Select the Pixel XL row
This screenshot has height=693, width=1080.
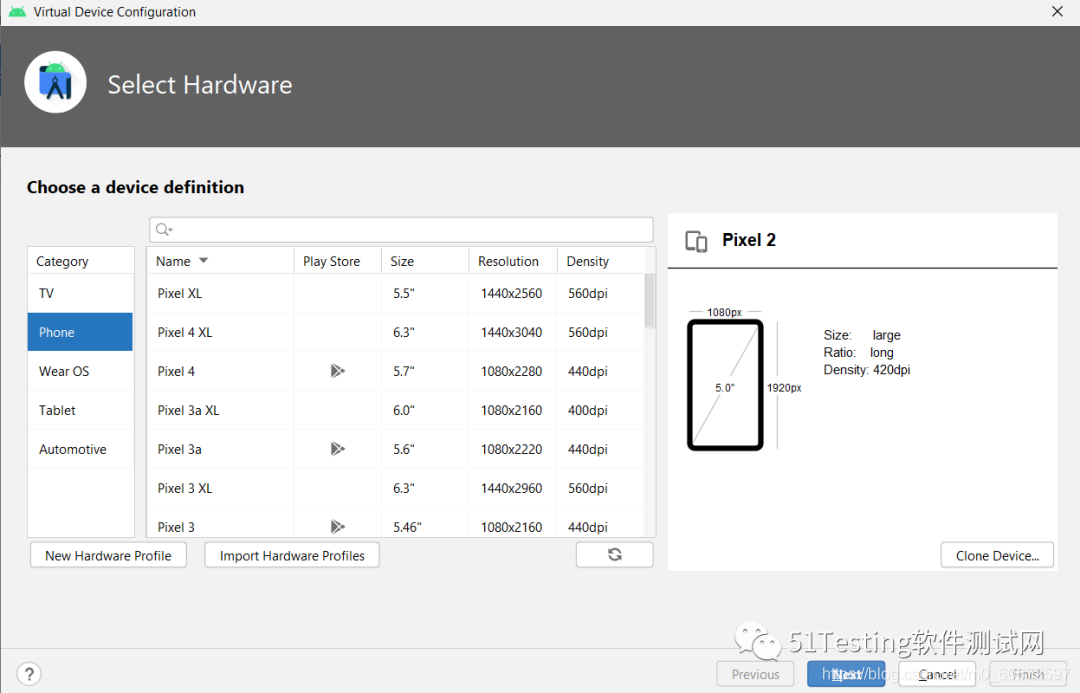[x=395, y=293]
